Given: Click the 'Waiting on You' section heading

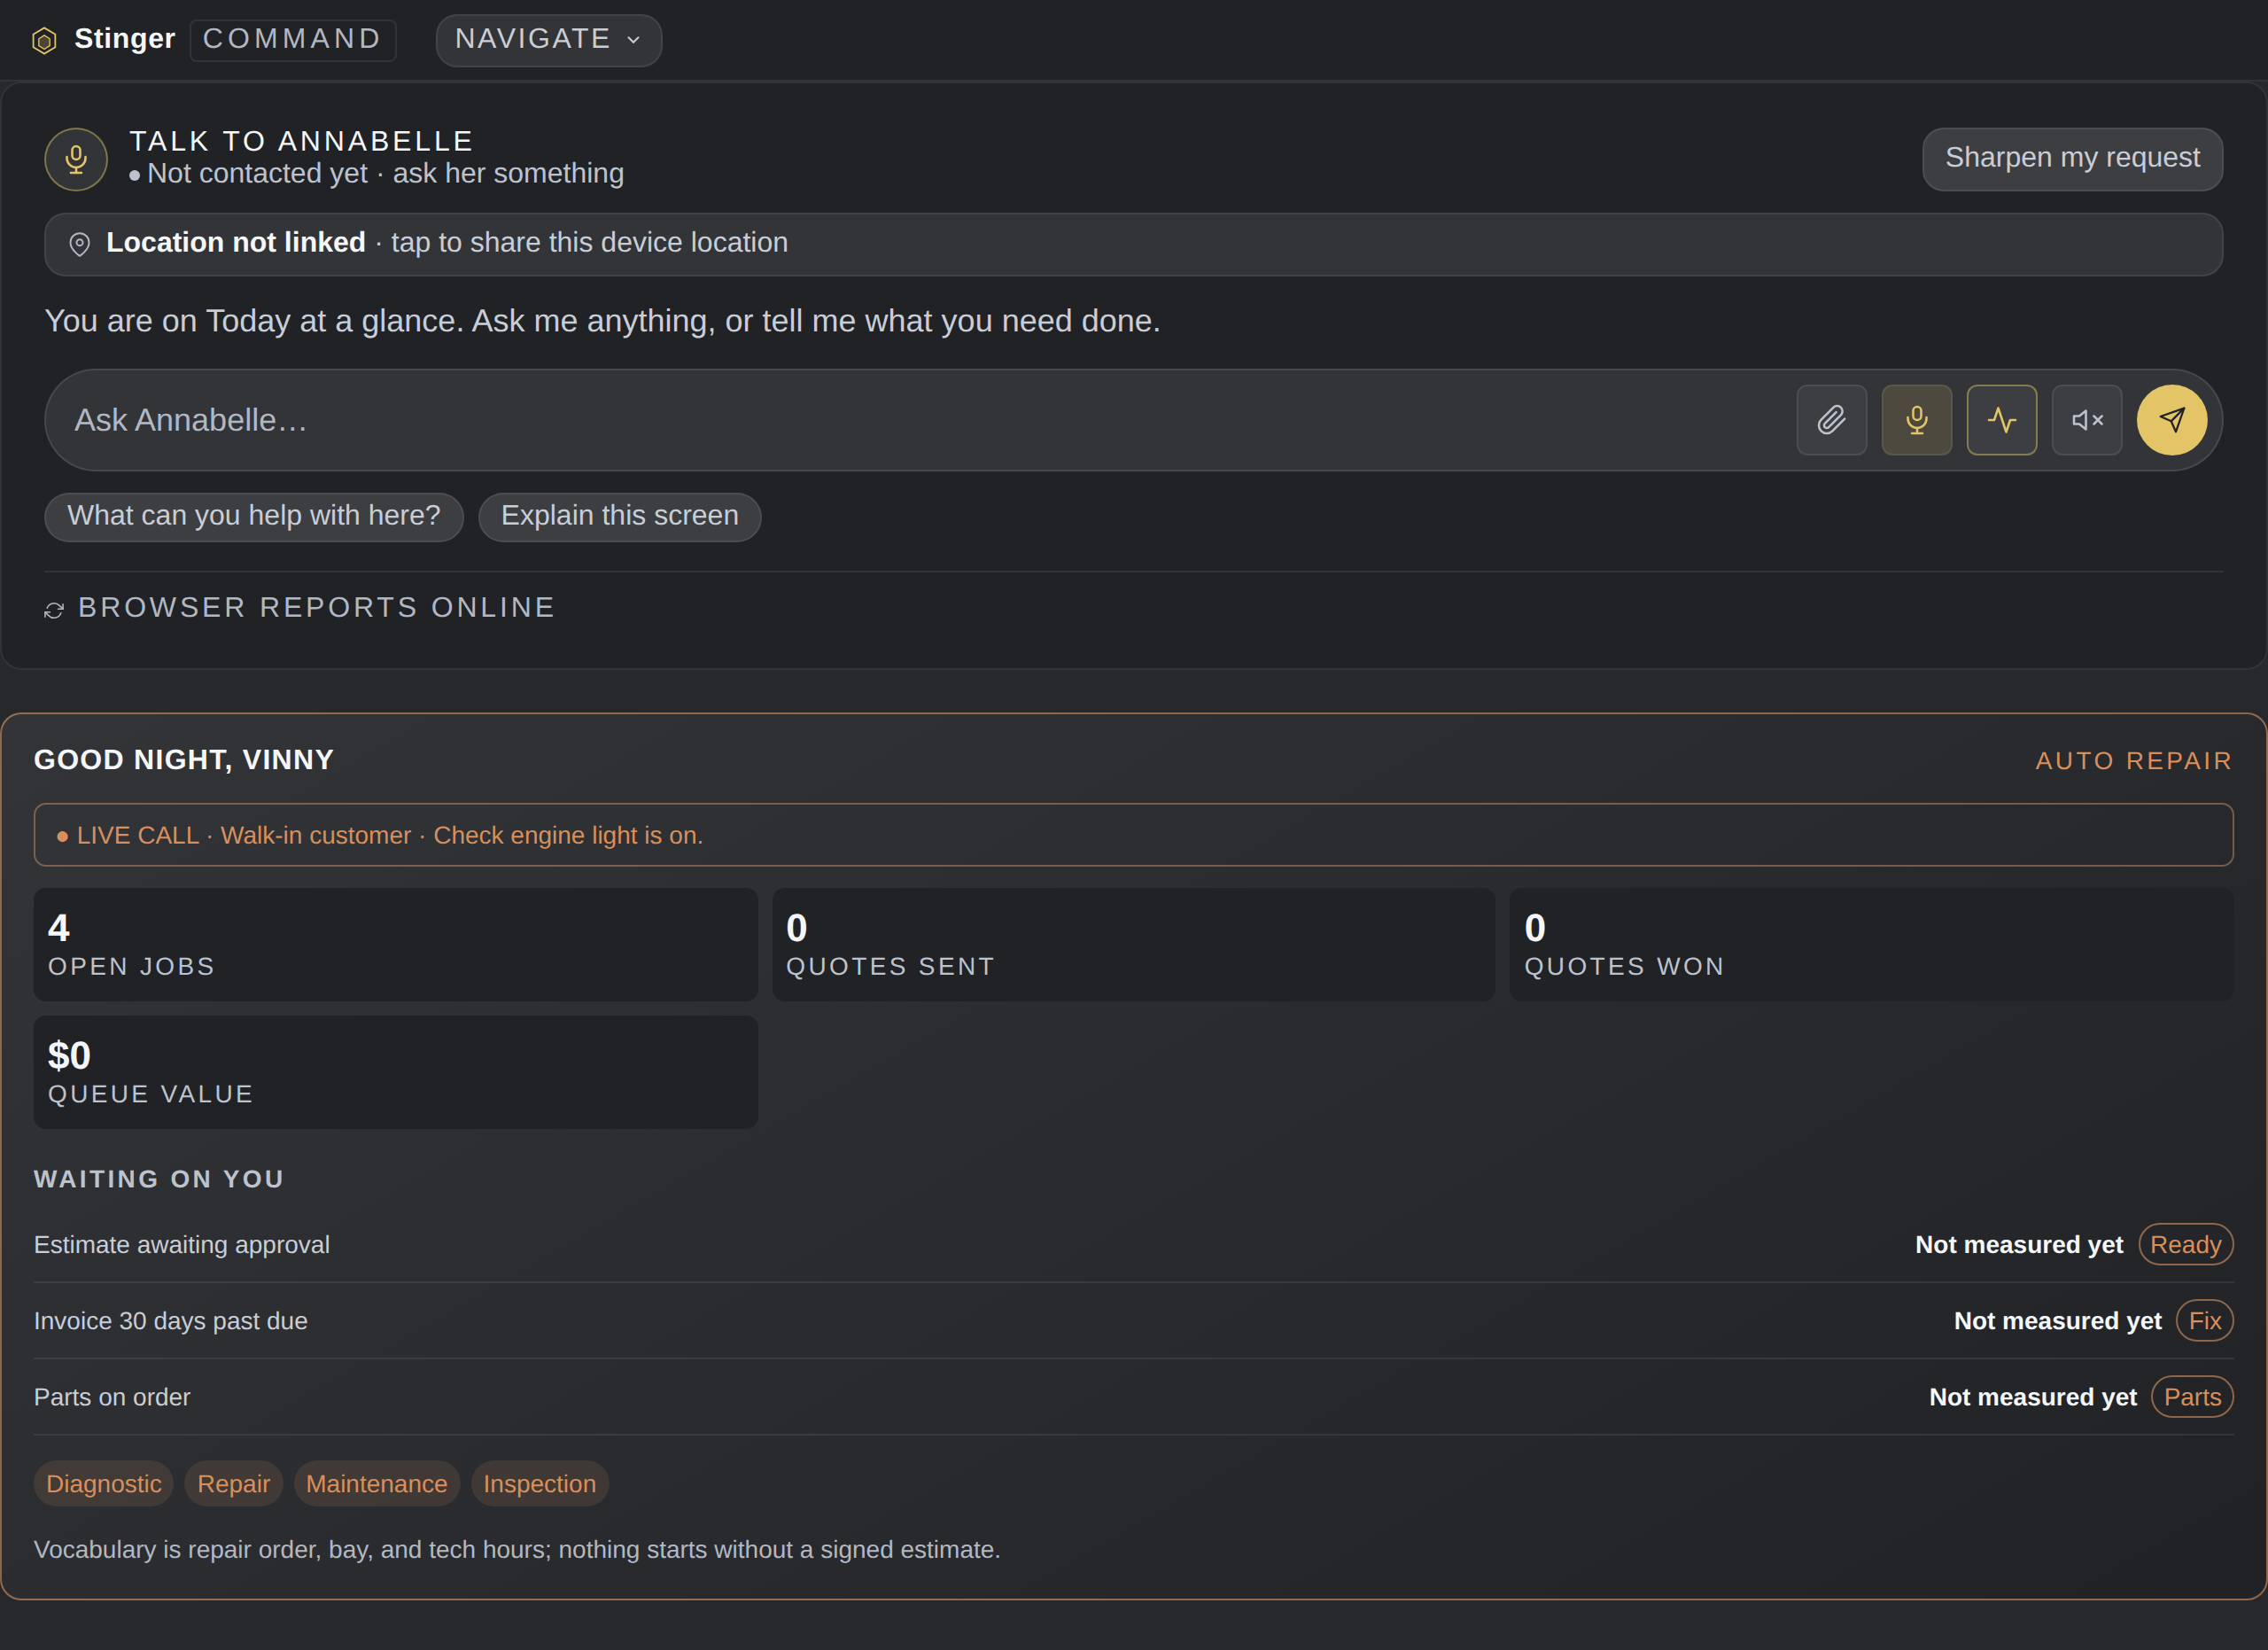Looking at the screenshot, I should [159, 1179].
